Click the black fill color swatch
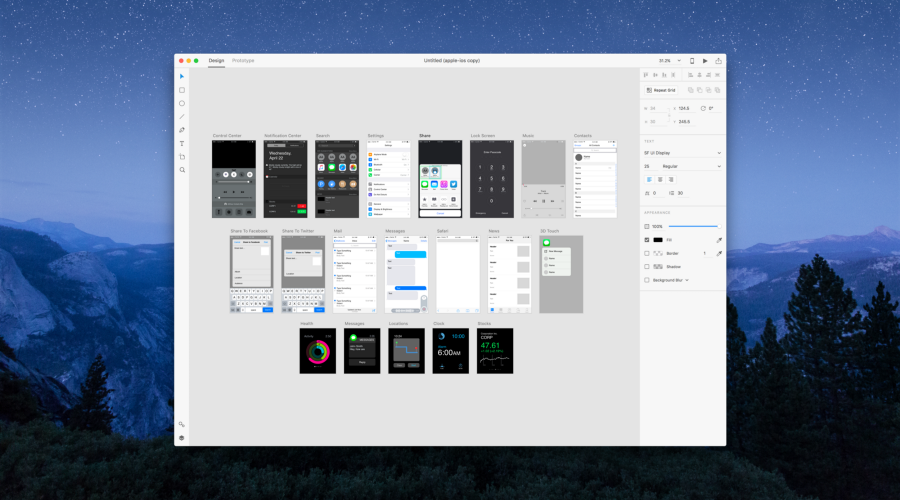This screenshot has height=500, width=900. tap(658, 240)
